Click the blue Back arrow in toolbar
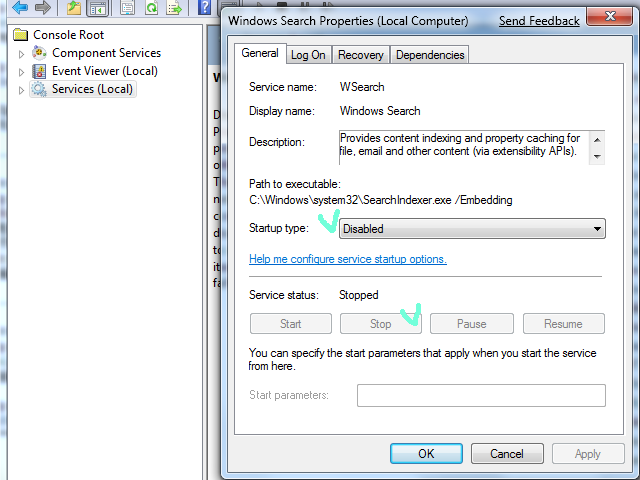640x480 pixels. pos(20,7)
